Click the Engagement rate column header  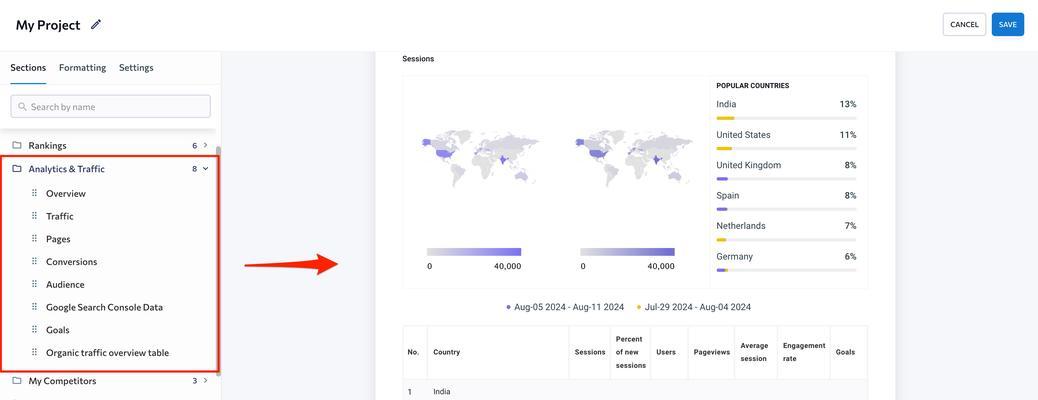tap(804, 352)
